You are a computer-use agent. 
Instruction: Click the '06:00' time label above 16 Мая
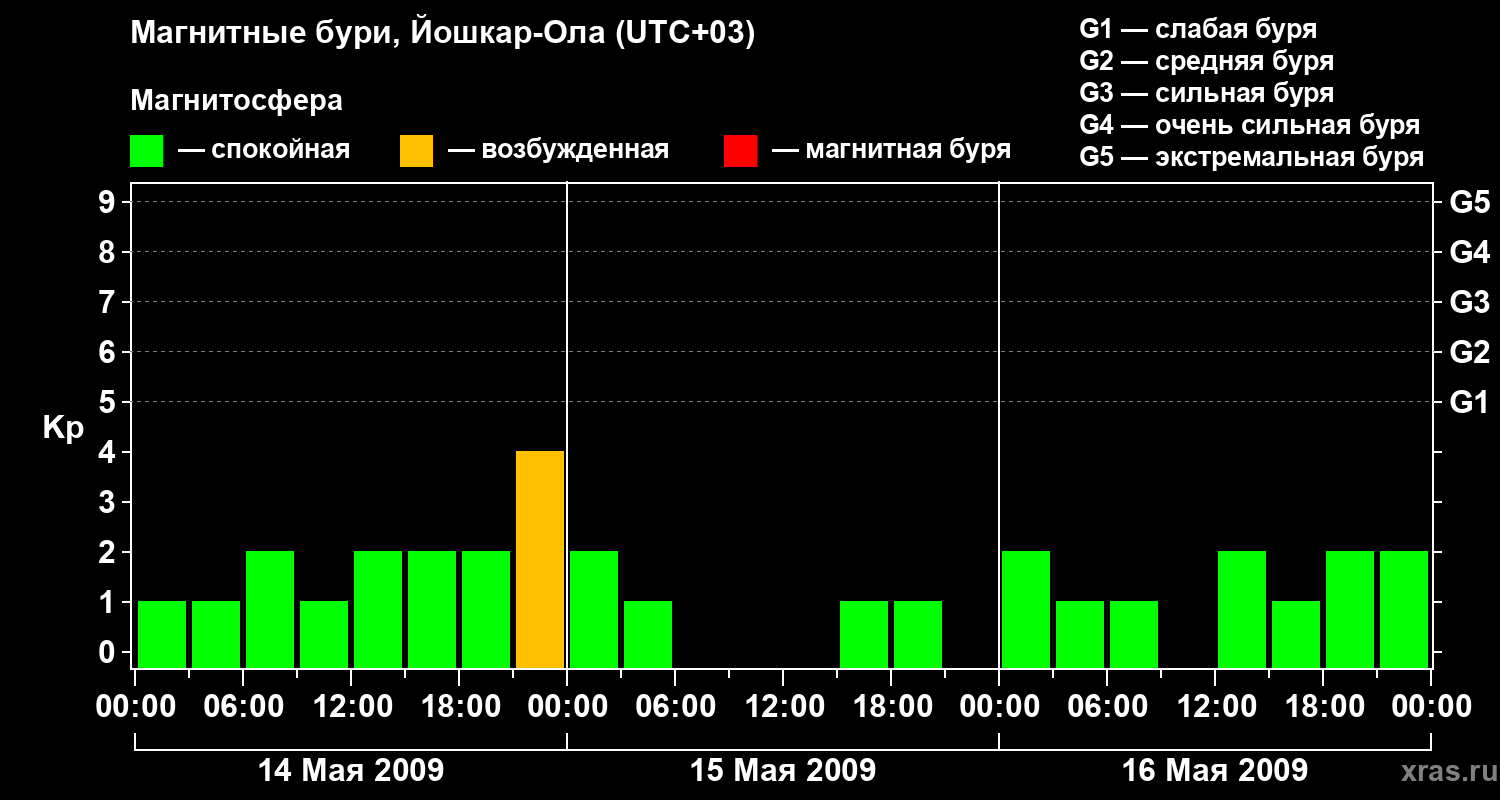(1107, 707)
